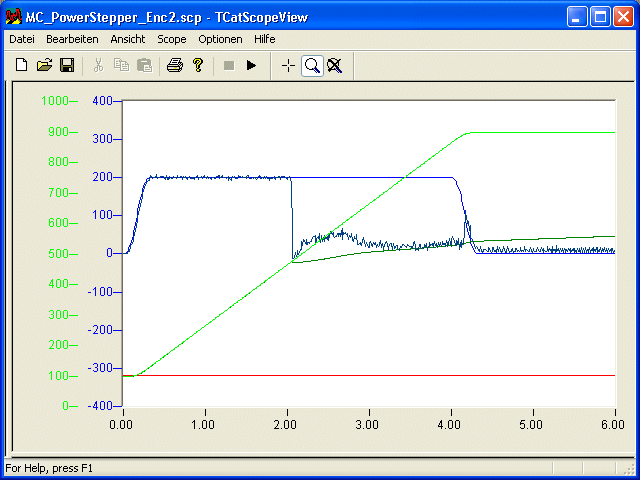Click the Cut scissors icon
The height and width of the screenshot is (480, 640).
pyautogui.click(x=98, y=65)
